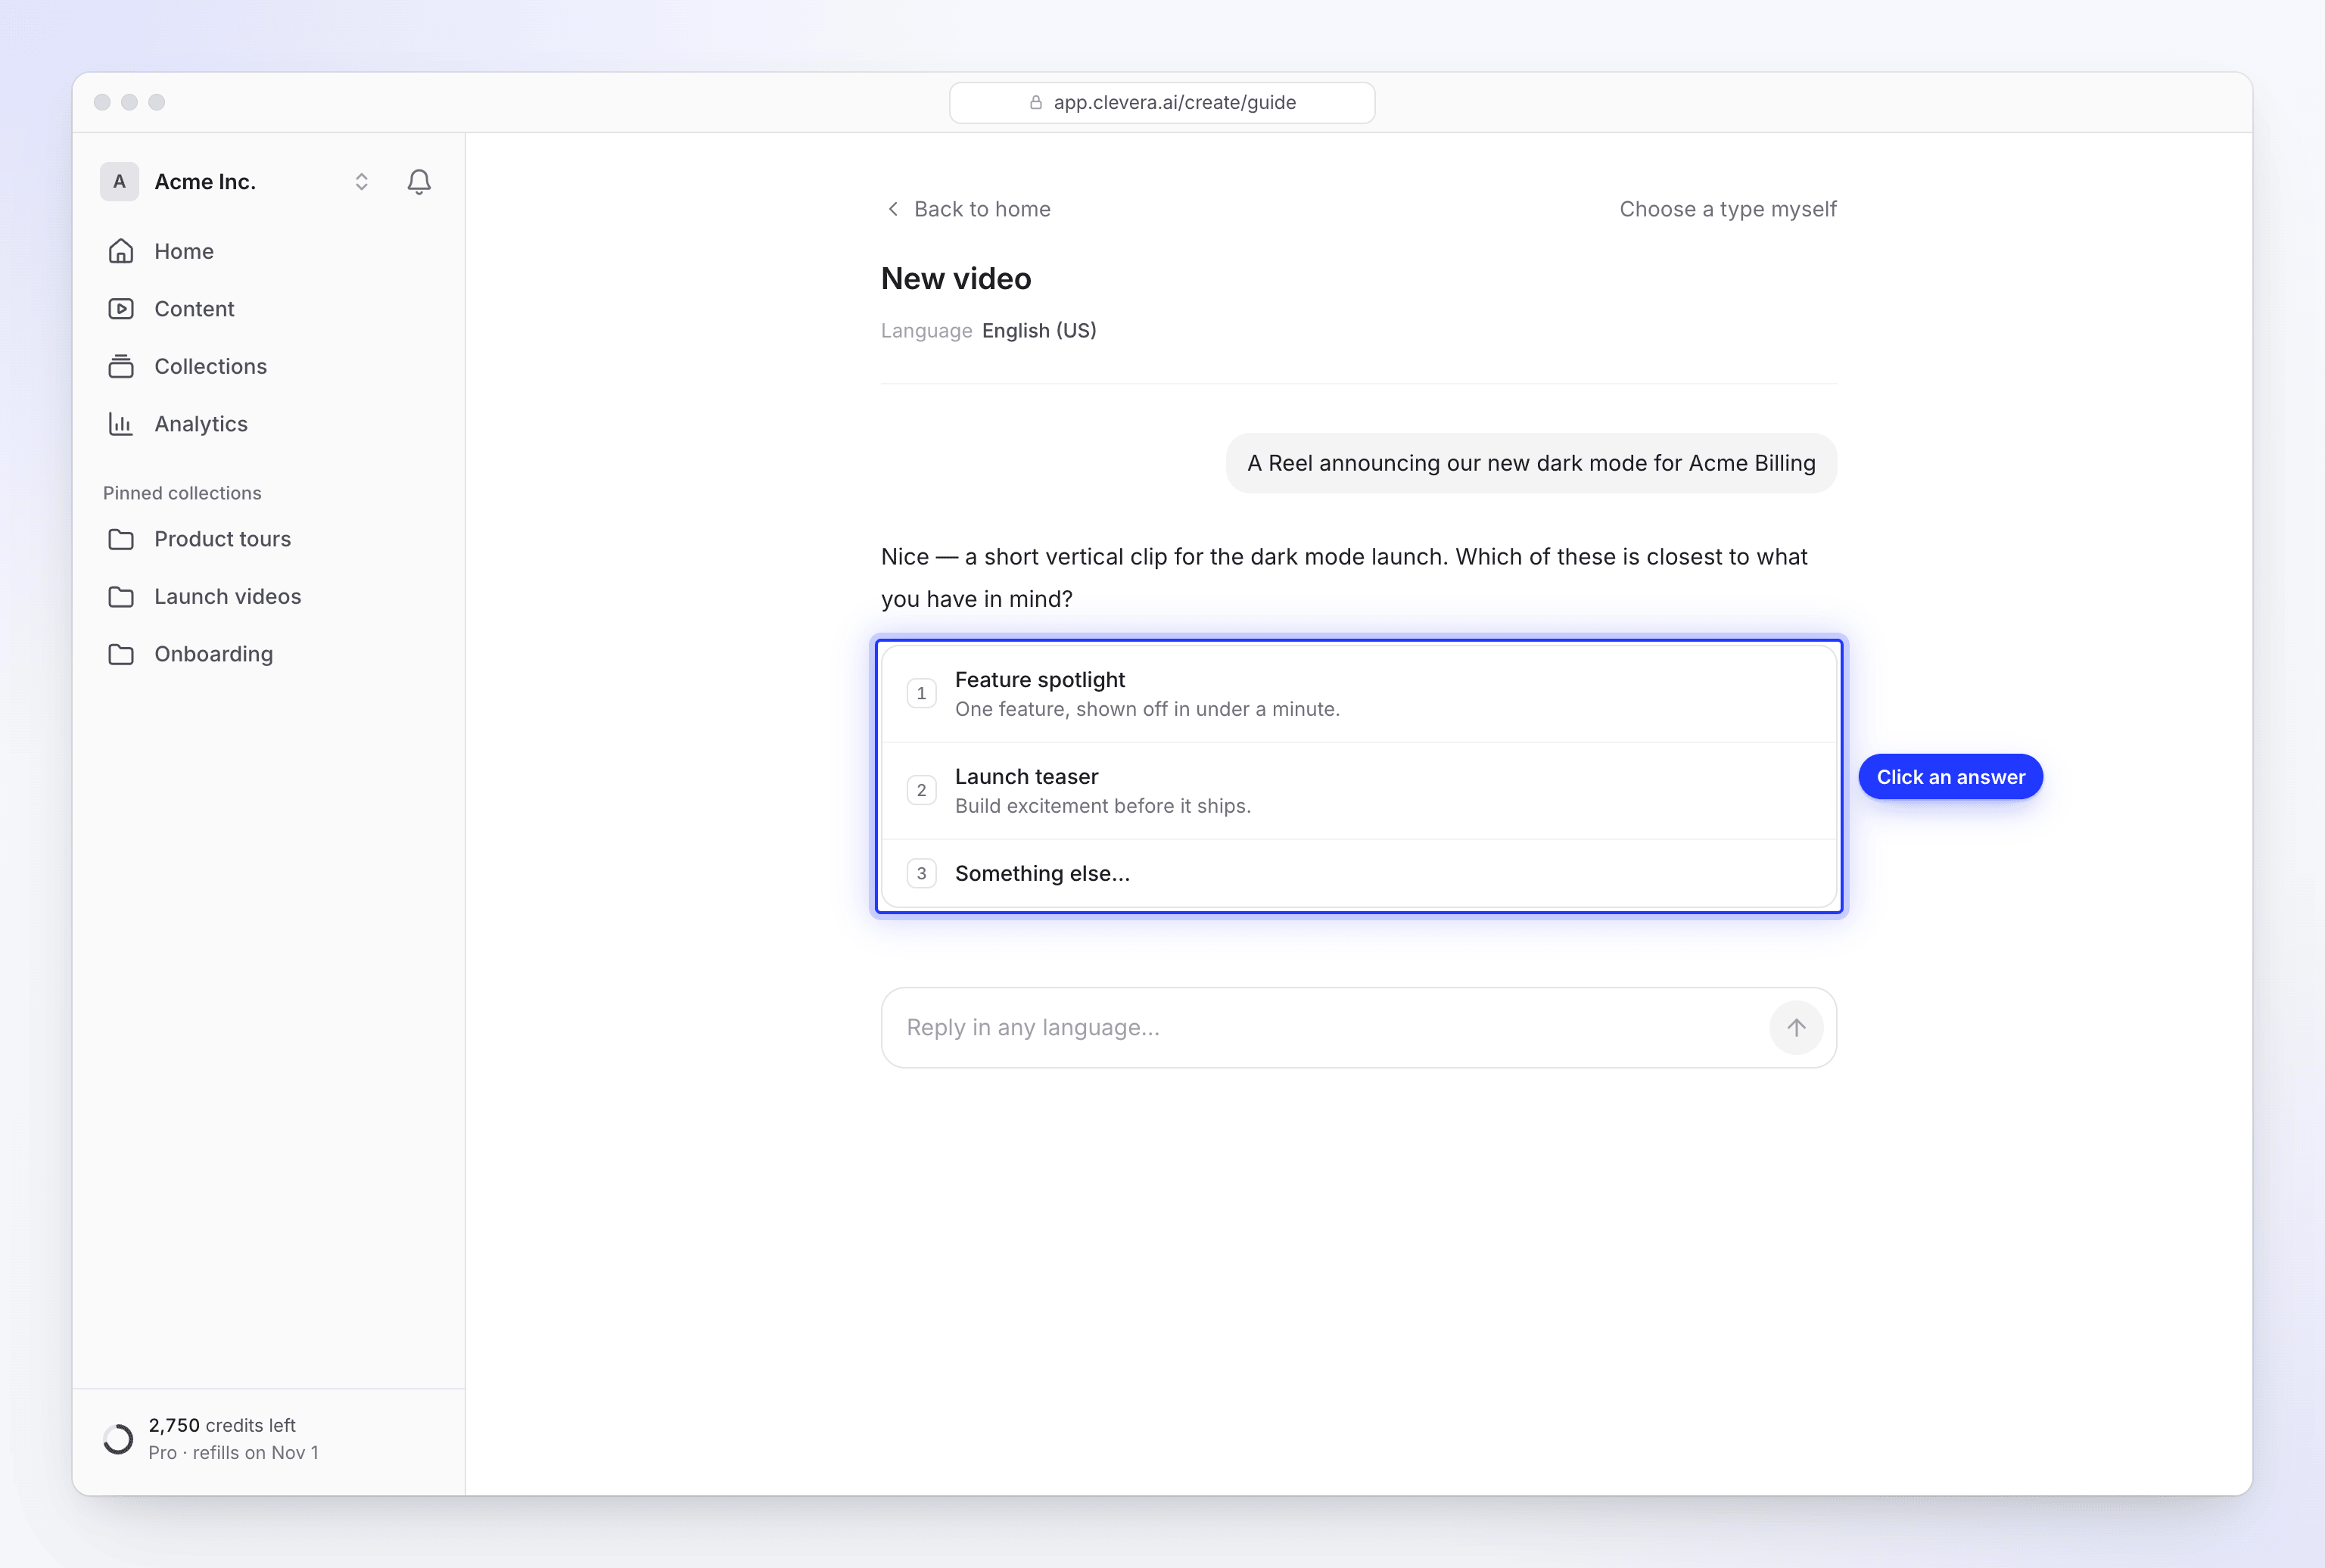This screenshot has width=2325, height=1568.
Task: Send the reply with the arrow button
Action: [1796, 1027]
